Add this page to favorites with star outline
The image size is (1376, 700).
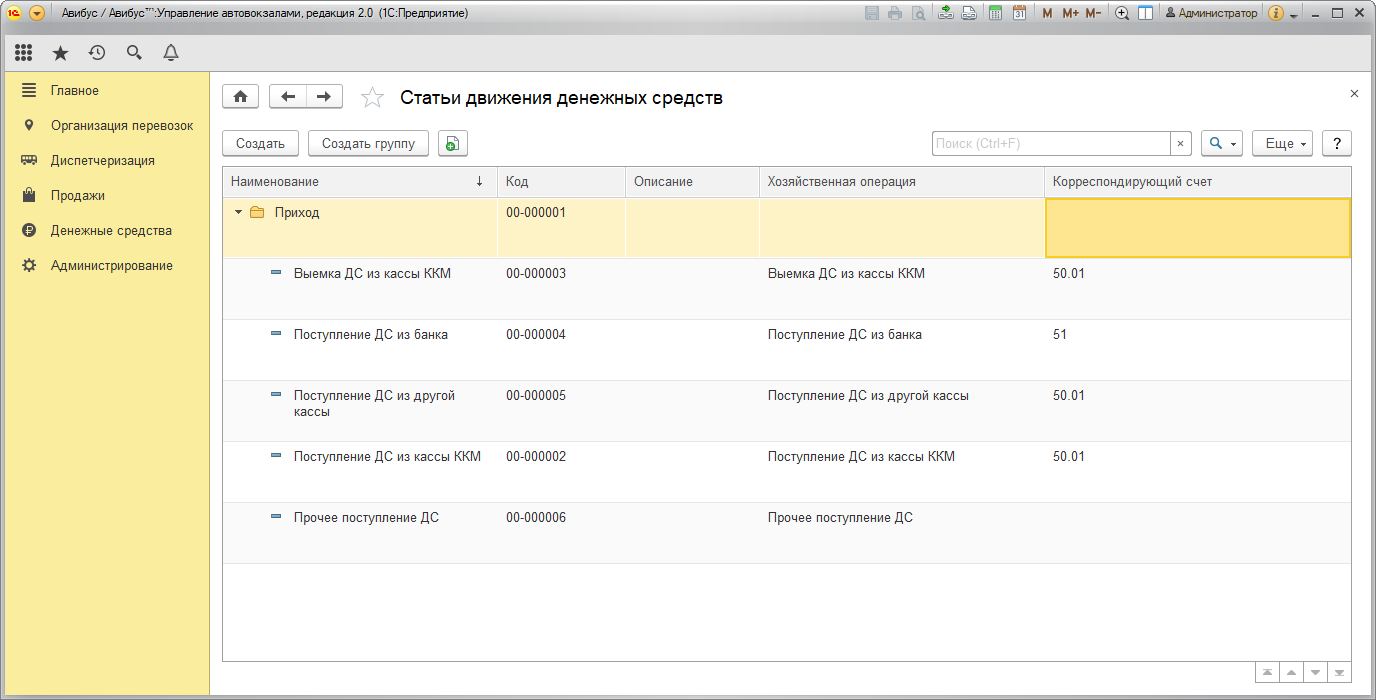[x=372, y=97]
